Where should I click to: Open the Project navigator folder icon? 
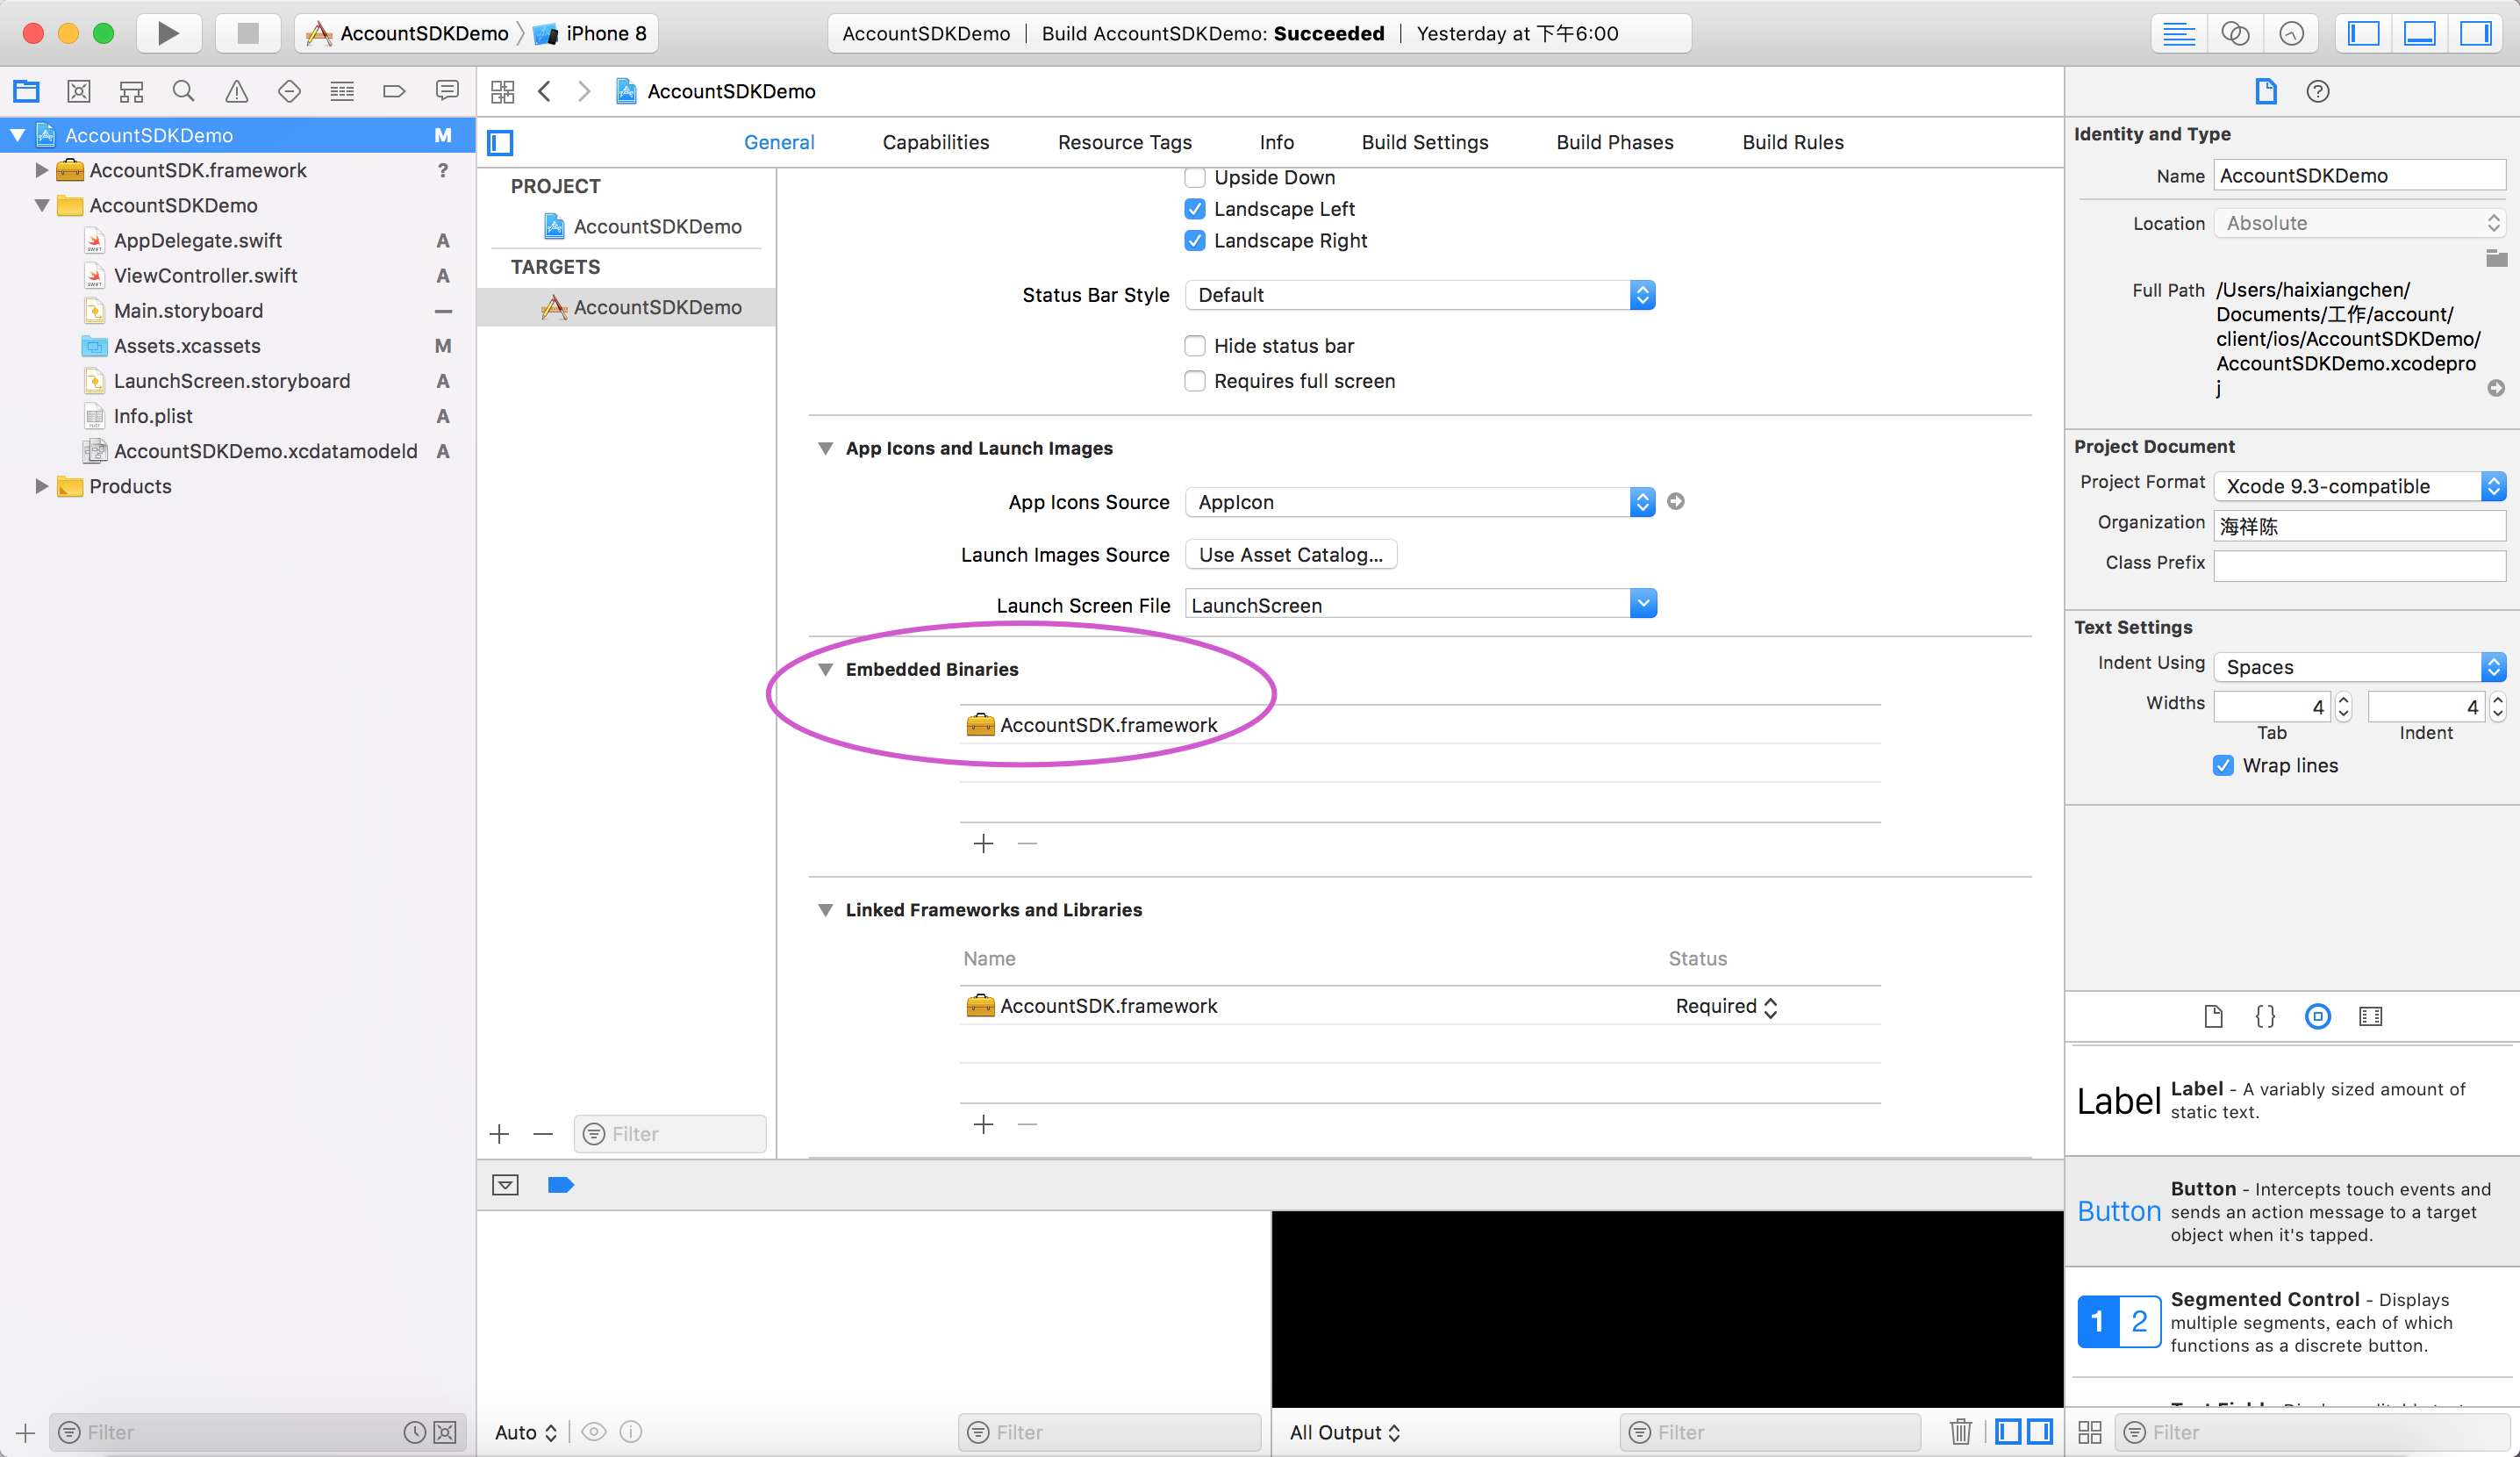tap(26, 91)
